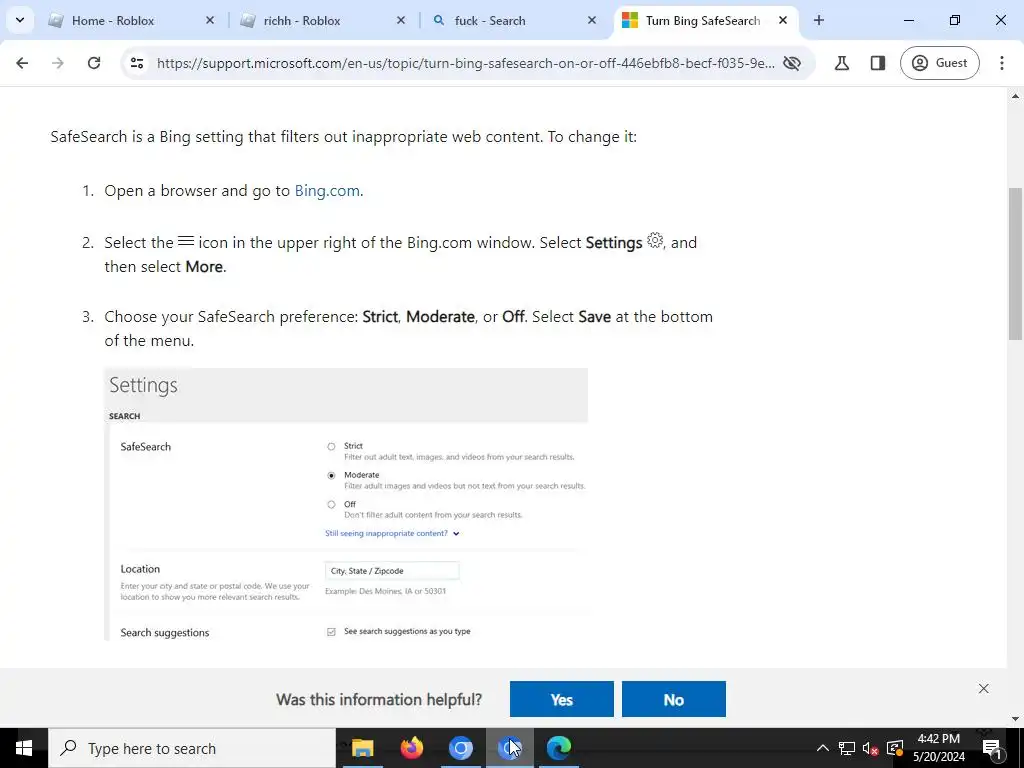Screen dimensions: 1024x768
Task: Click the taskbar search box
Action: point(192,748)
